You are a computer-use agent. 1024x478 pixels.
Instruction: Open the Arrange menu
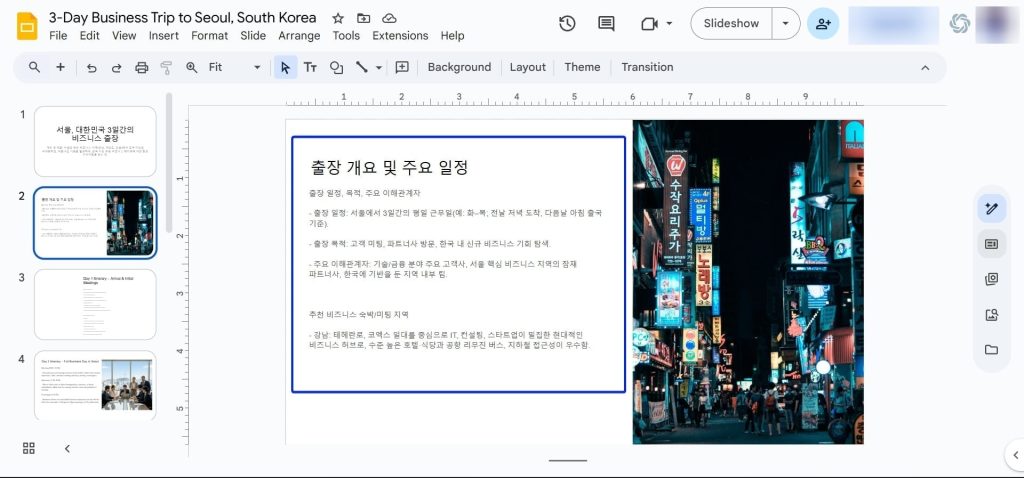tap(299, 36)
